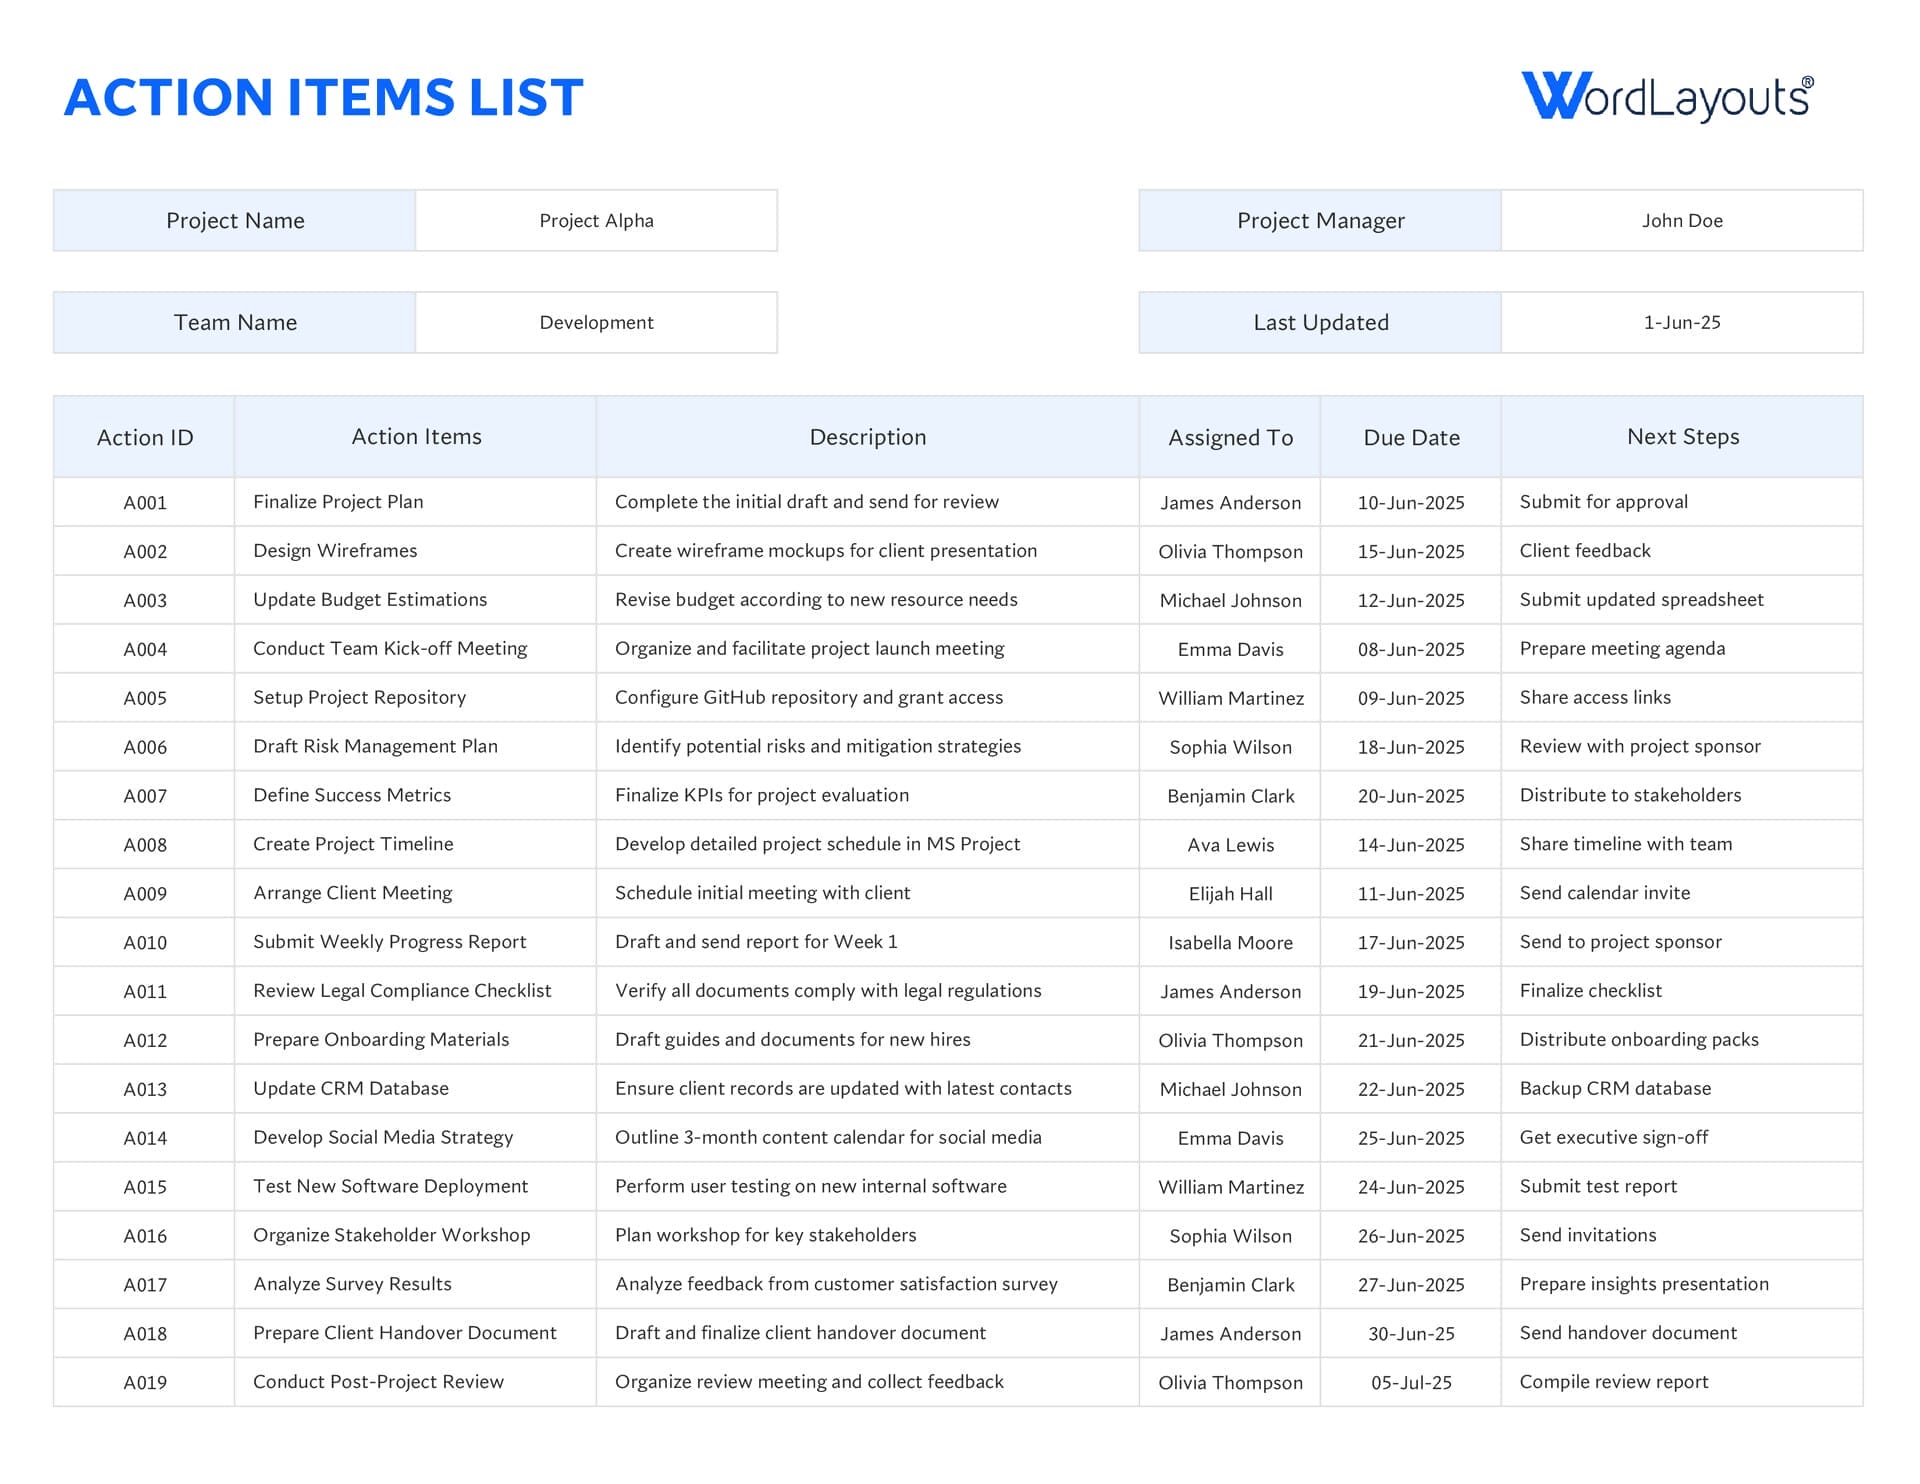
Task: Click the Development team name field
Action: tap(595, 322)
